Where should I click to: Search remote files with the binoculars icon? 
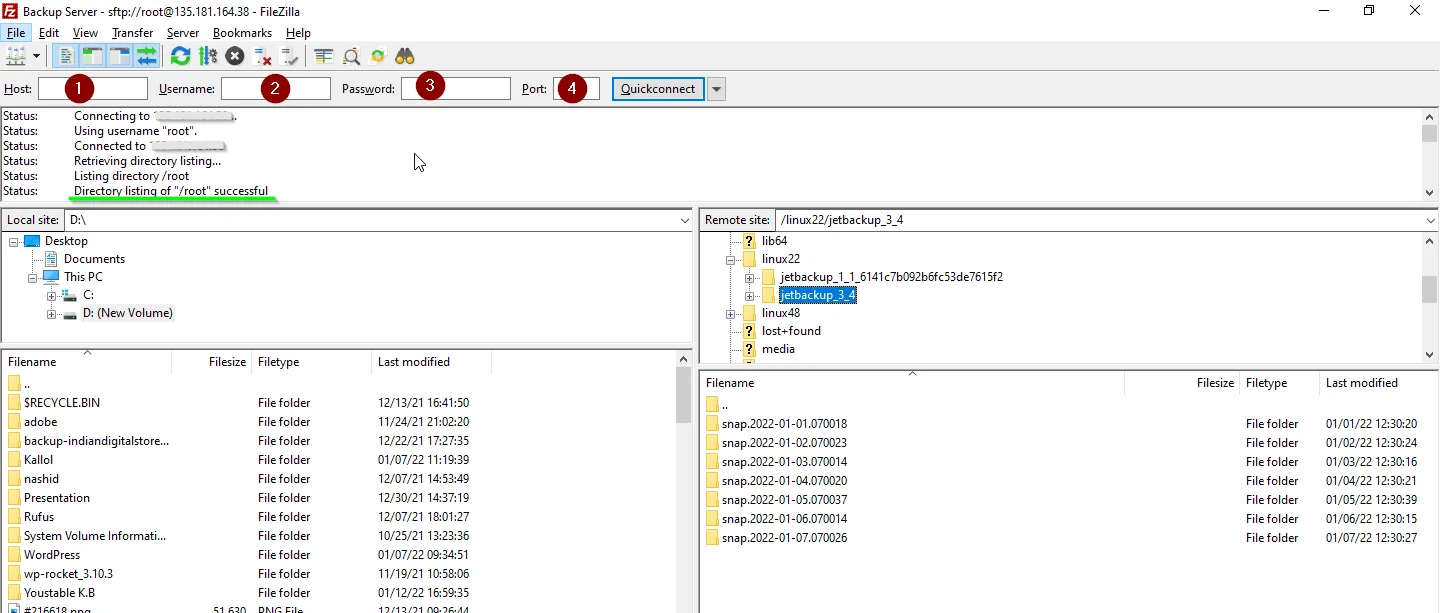pos(405,56)
